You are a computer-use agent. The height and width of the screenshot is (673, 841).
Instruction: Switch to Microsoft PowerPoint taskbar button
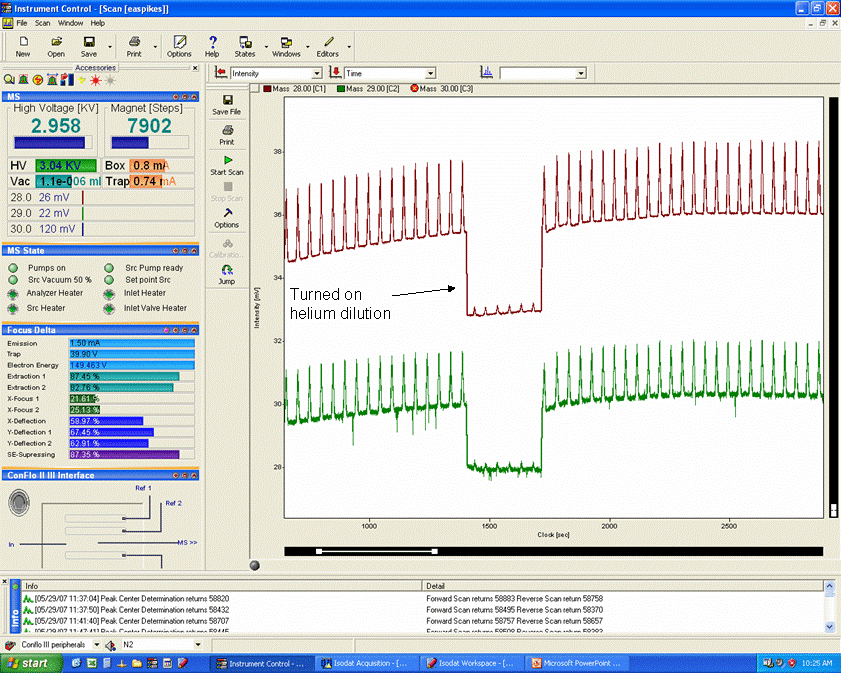click(576, 663)
